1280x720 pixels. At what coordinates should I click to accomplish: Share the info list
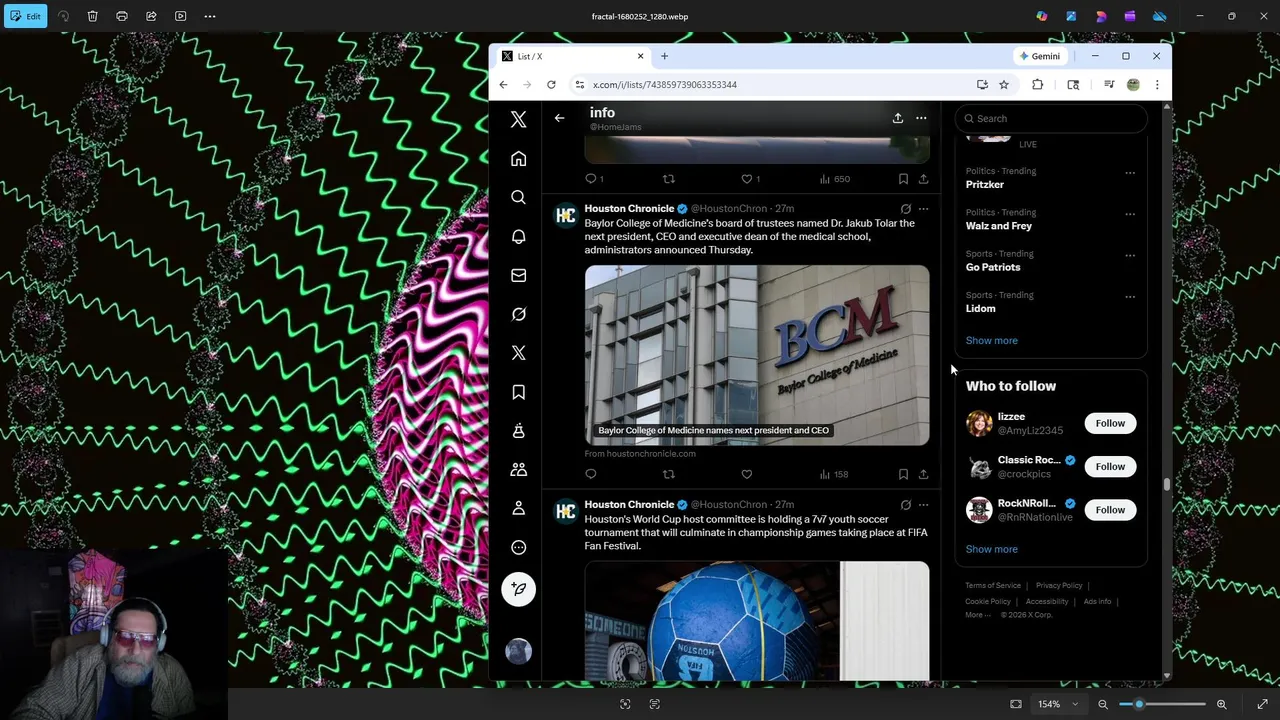pos(898,118)
